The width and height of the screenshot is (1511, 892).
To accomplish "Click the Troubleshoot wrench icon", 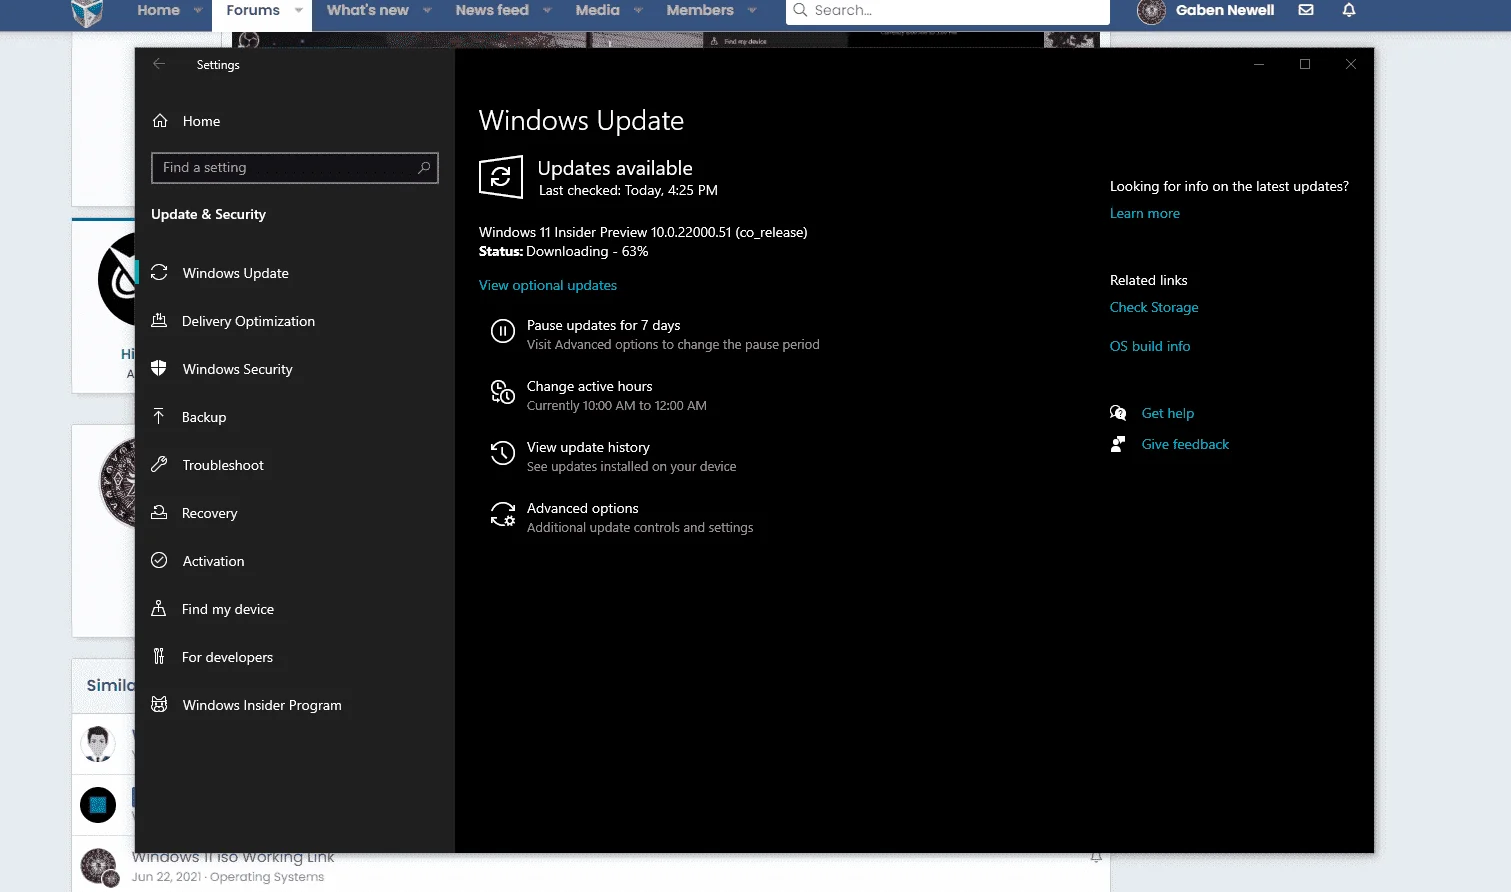I will (x=159, y=464).
